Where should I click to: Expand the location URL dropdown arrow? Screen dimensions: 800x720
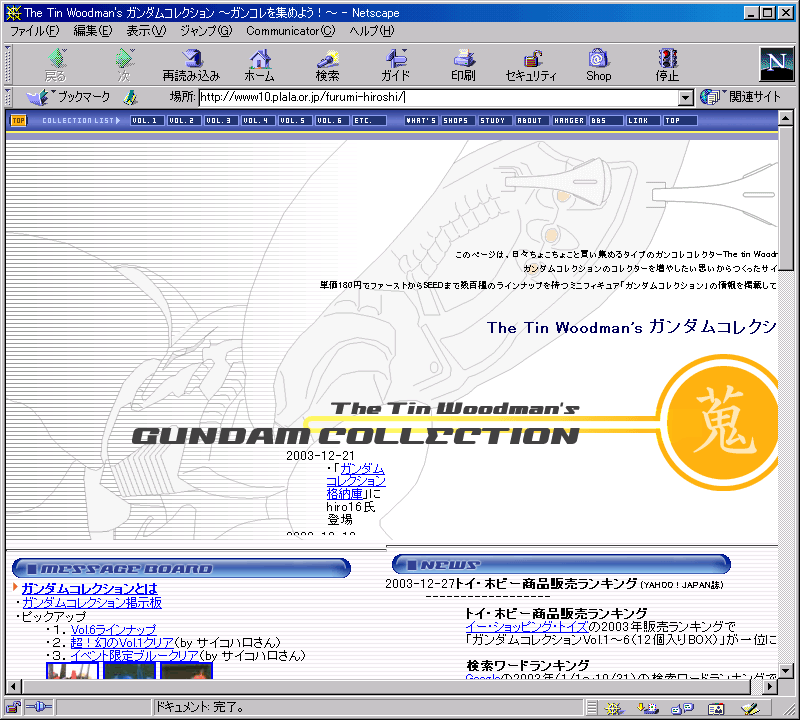point(686,97)
